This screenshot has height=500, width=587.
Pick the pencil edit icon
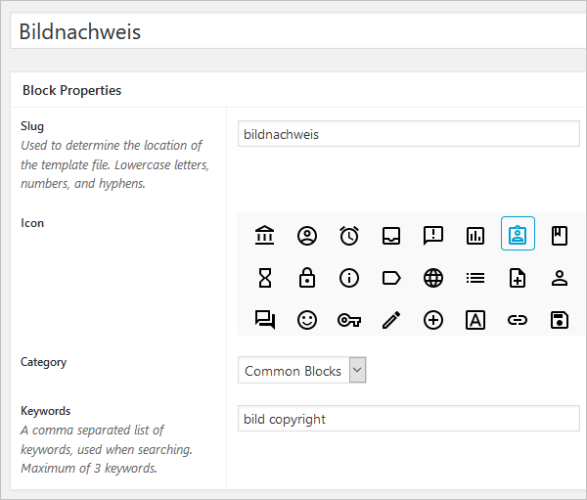point(391,320)
